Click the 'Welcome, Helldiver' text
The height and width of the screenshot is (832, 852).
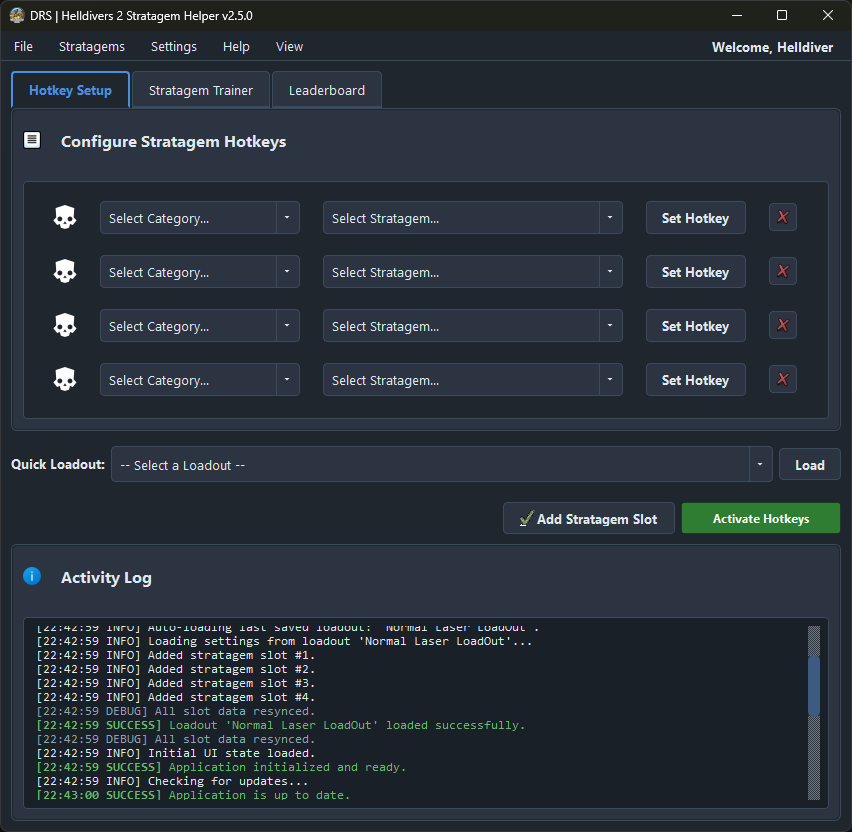point(772,47)
